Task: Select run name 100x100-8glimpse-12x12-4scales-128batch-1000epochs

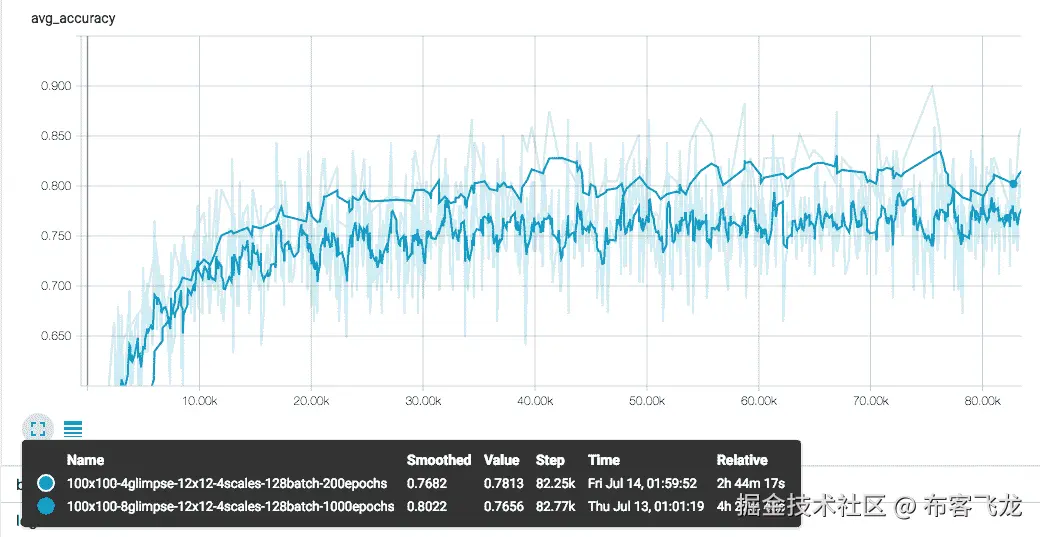Action: click(x=231, y=507)
